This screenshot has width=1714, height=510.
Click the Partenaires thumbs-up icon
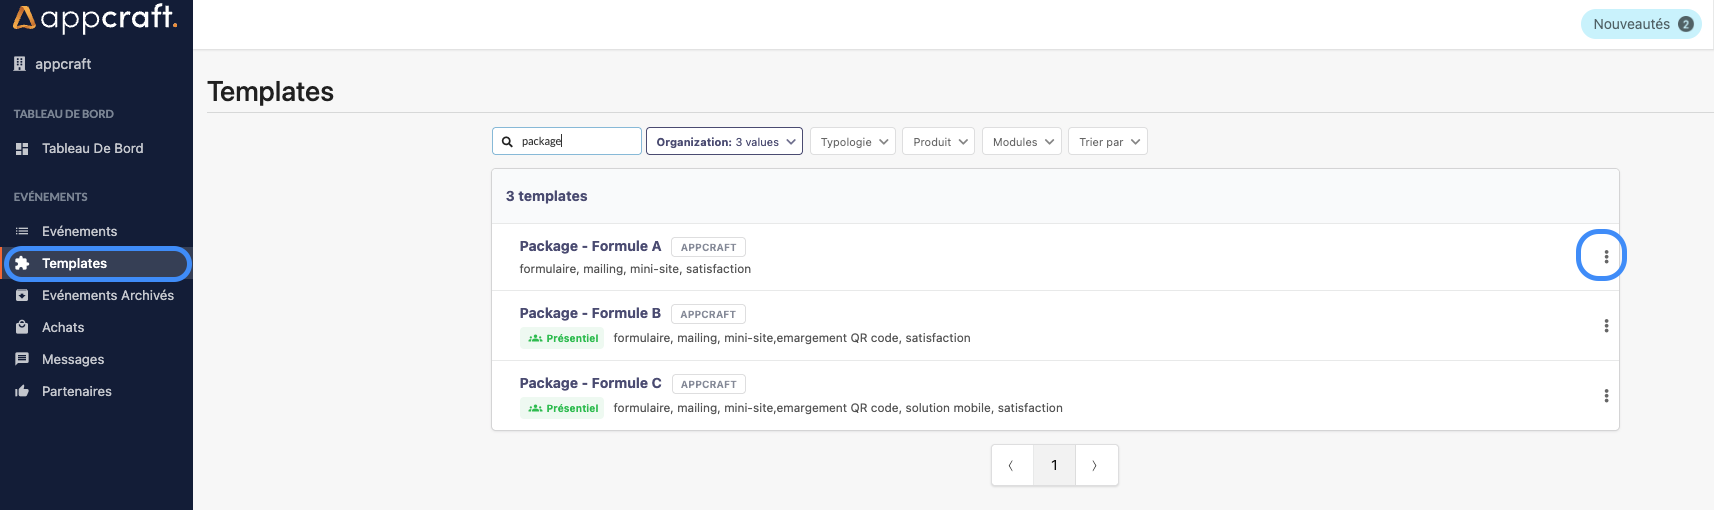pyautogui.click(x=22, y=391)
